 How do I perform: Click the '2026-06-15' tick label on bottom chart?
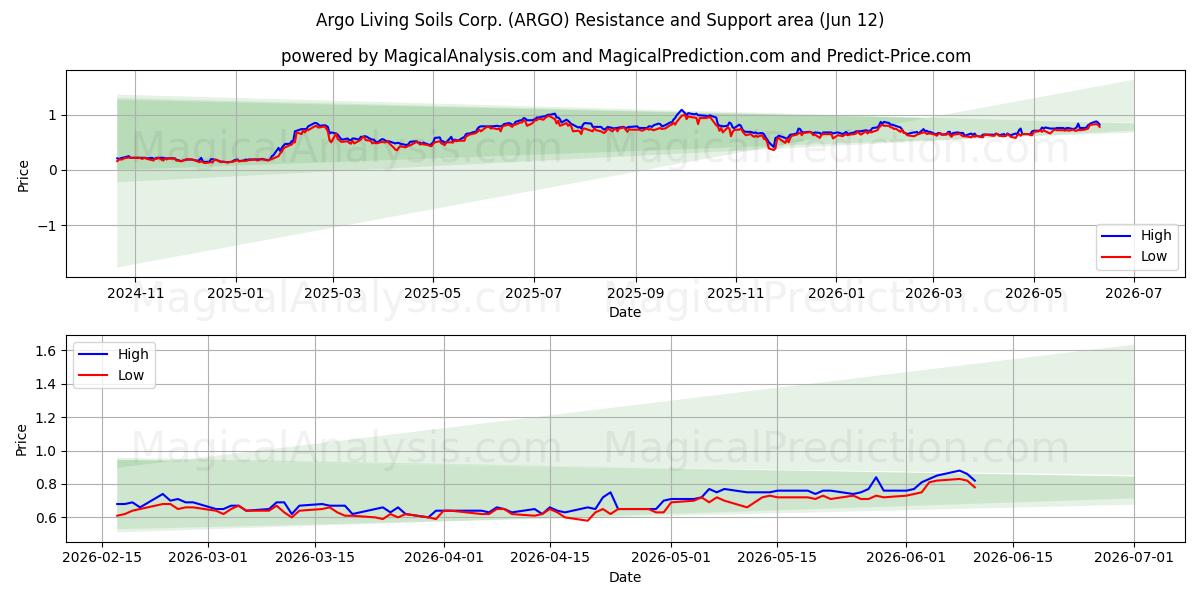pyautogui.click(x=1013, y=559)
